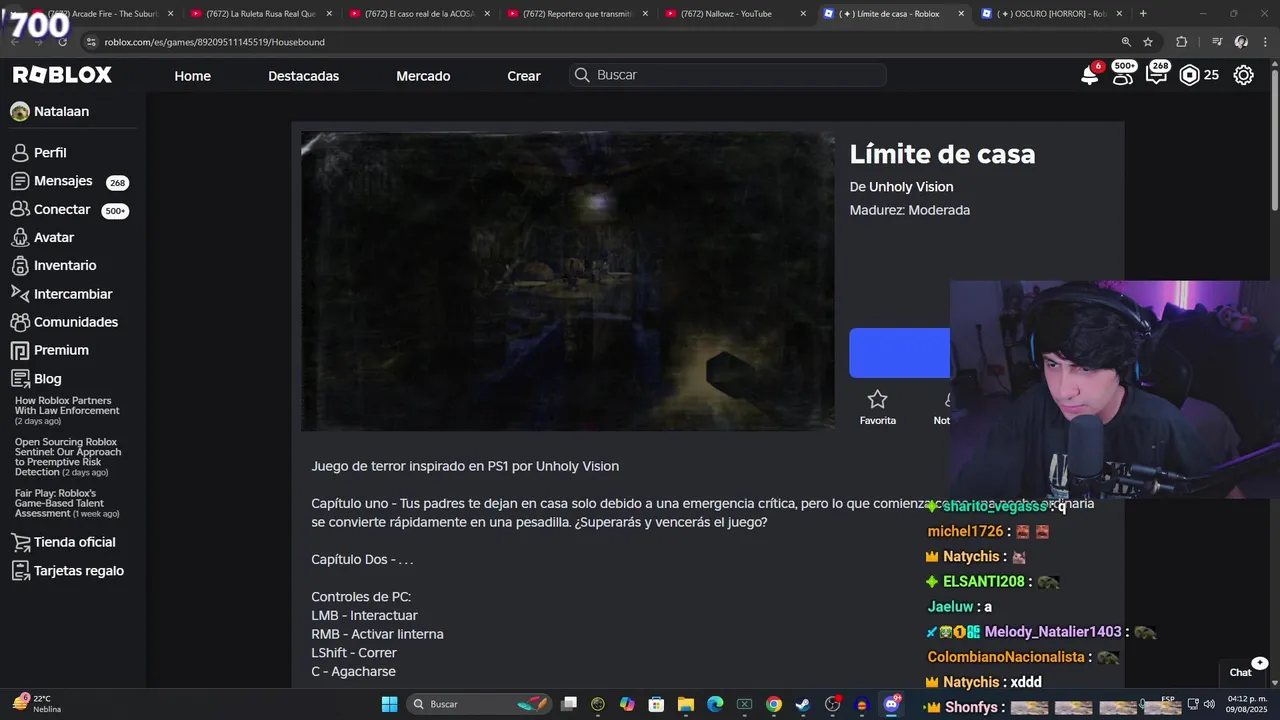Go to Home in Roblox navigation
The height and width of the screenshot is (720, 1280).
[x=192, y=76]
